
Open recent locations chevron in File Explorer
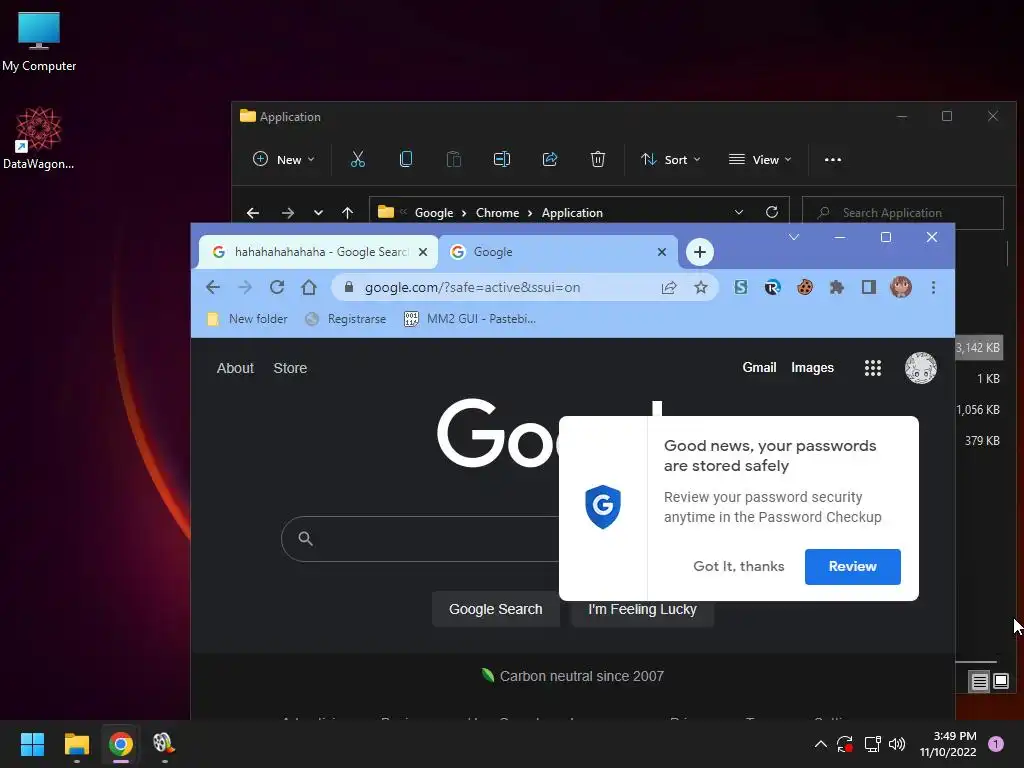pyautogui.click(x=318, y=213)
